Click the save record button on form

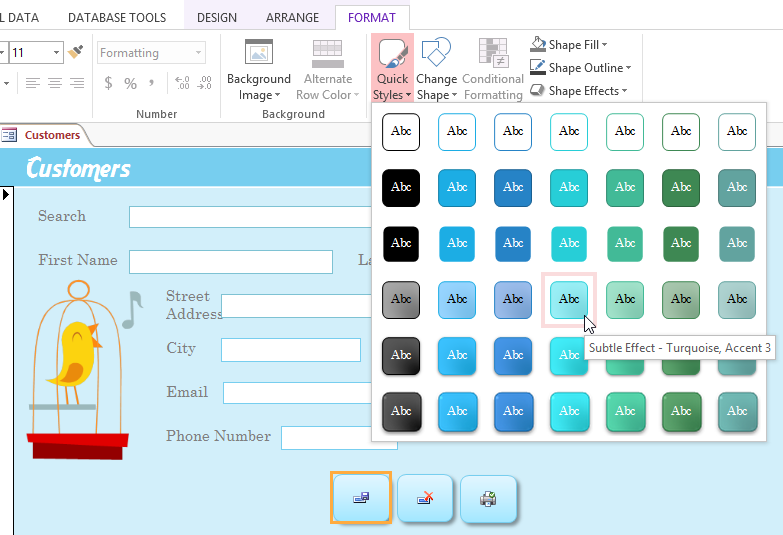coord(361,498)
